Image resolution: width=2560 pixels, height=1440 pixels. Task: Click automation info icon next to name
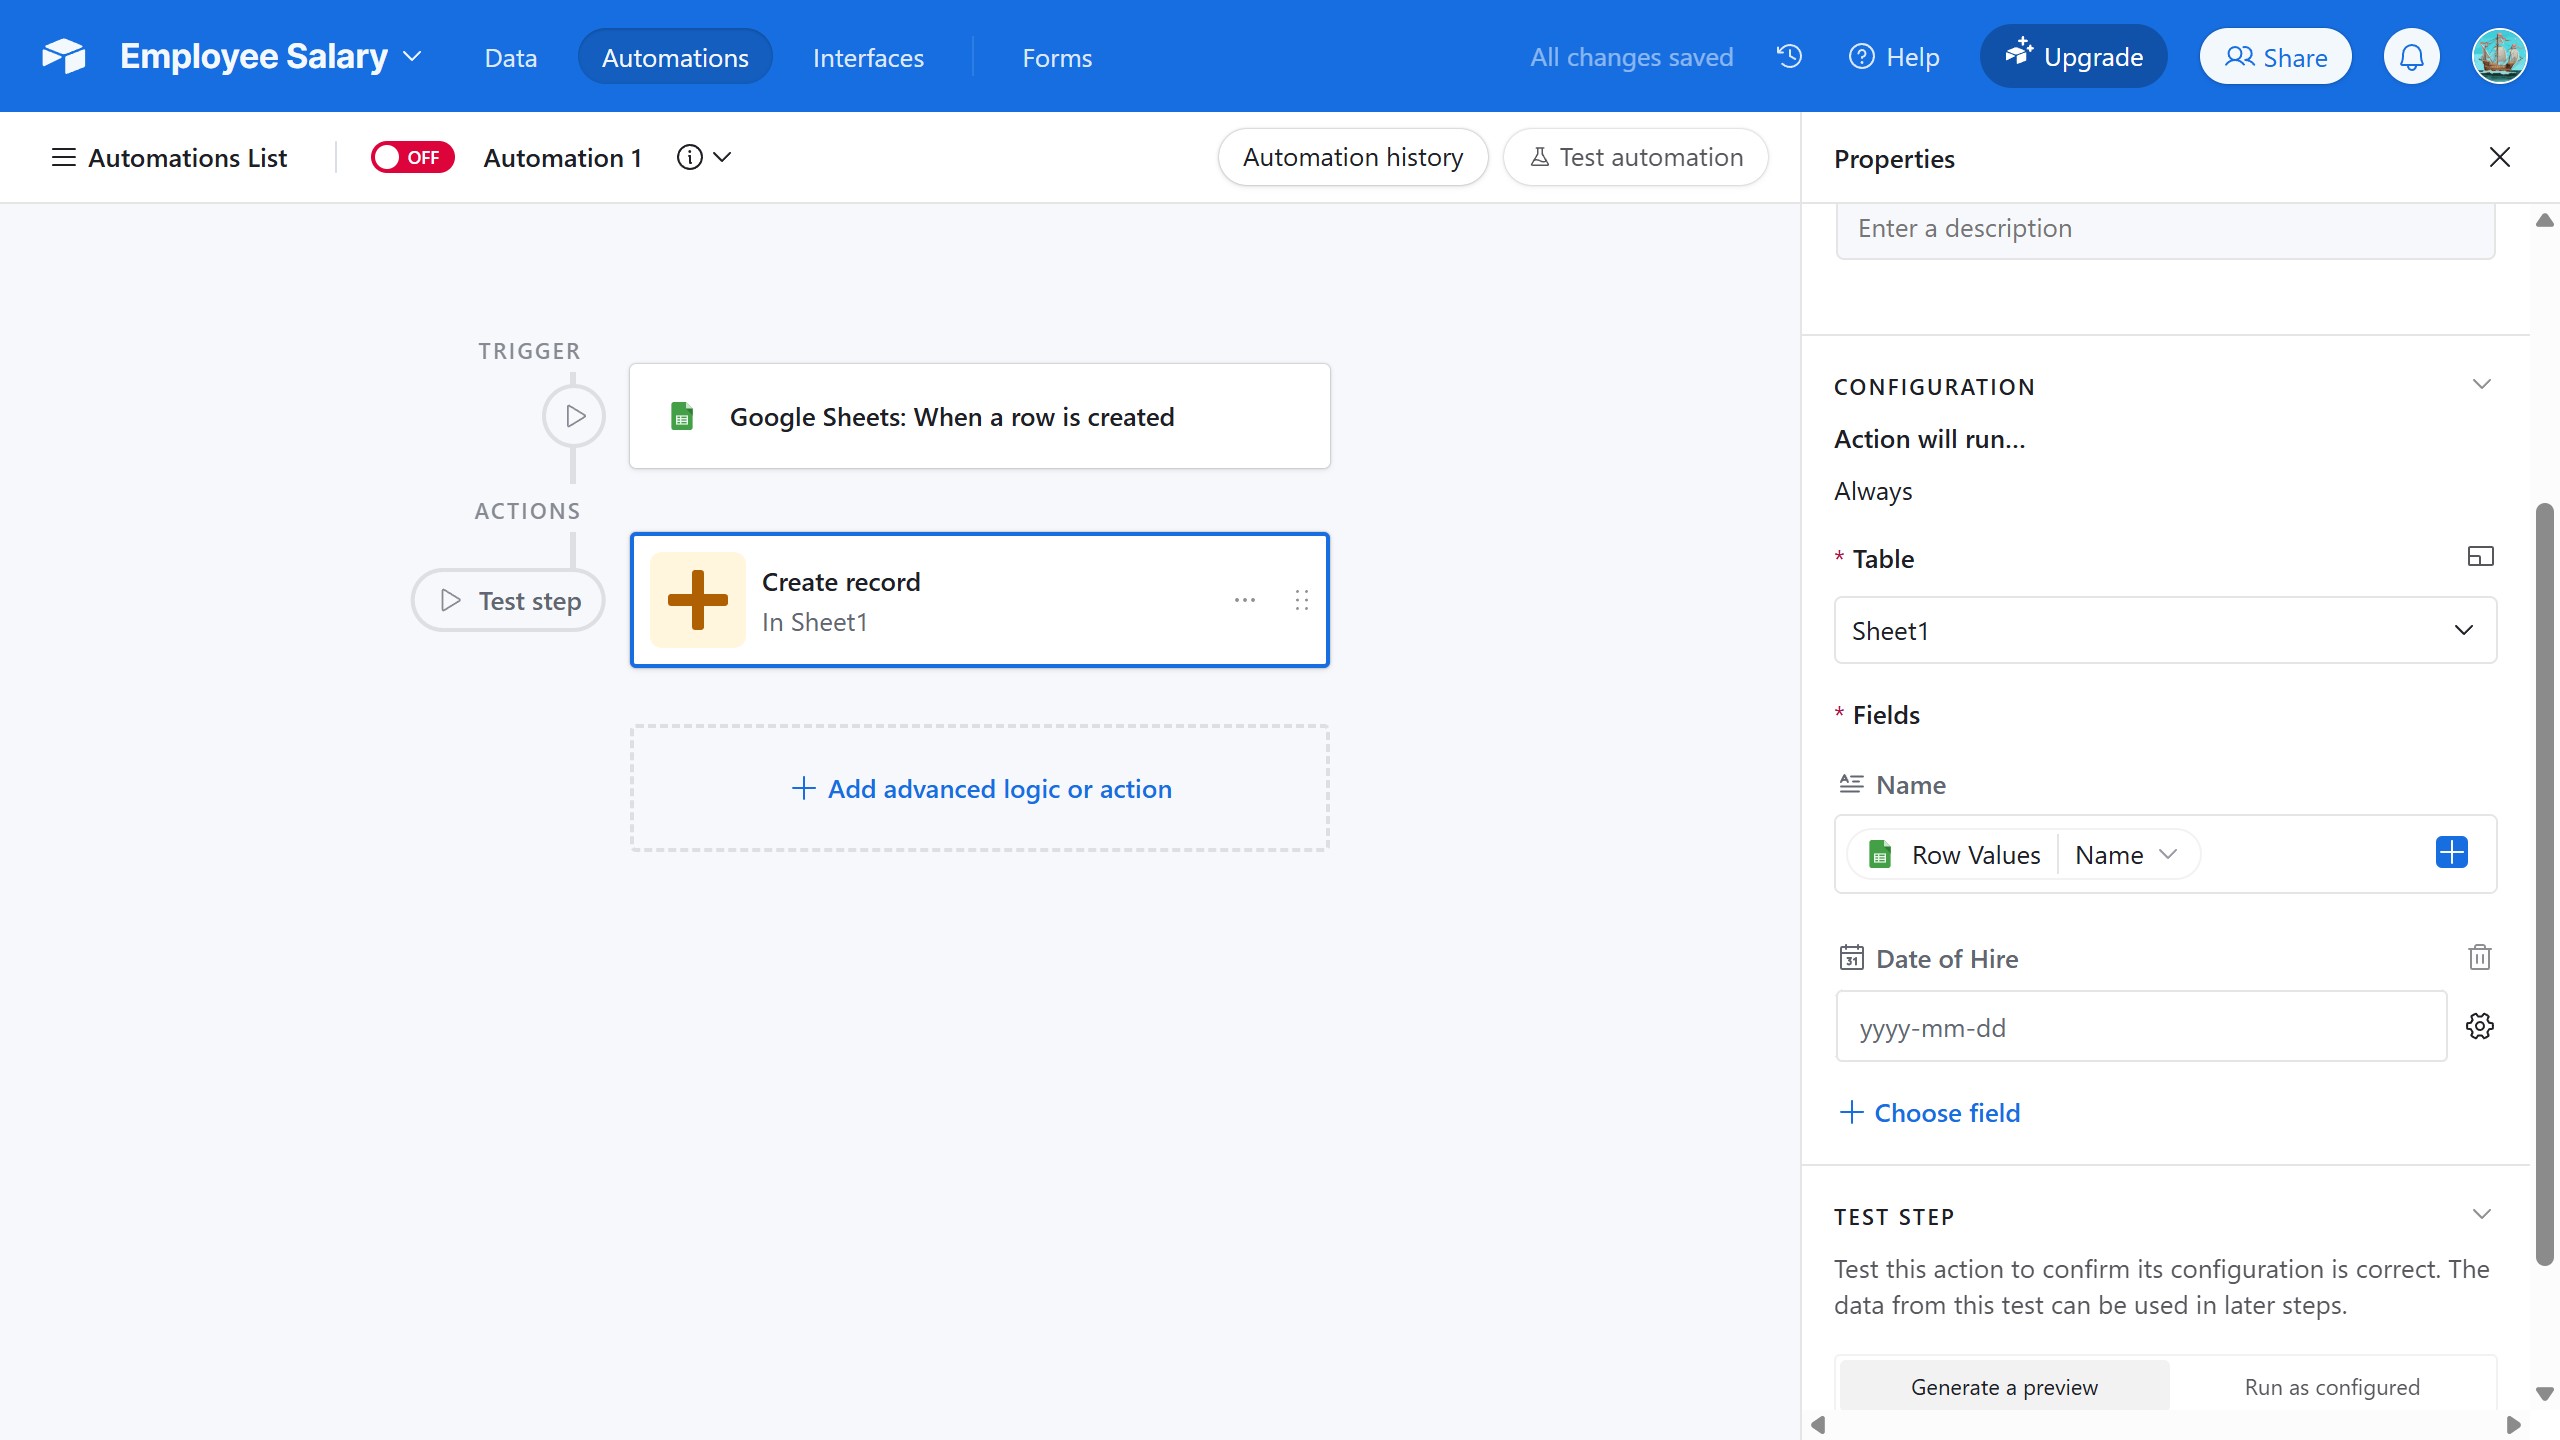tap(689, 157)
